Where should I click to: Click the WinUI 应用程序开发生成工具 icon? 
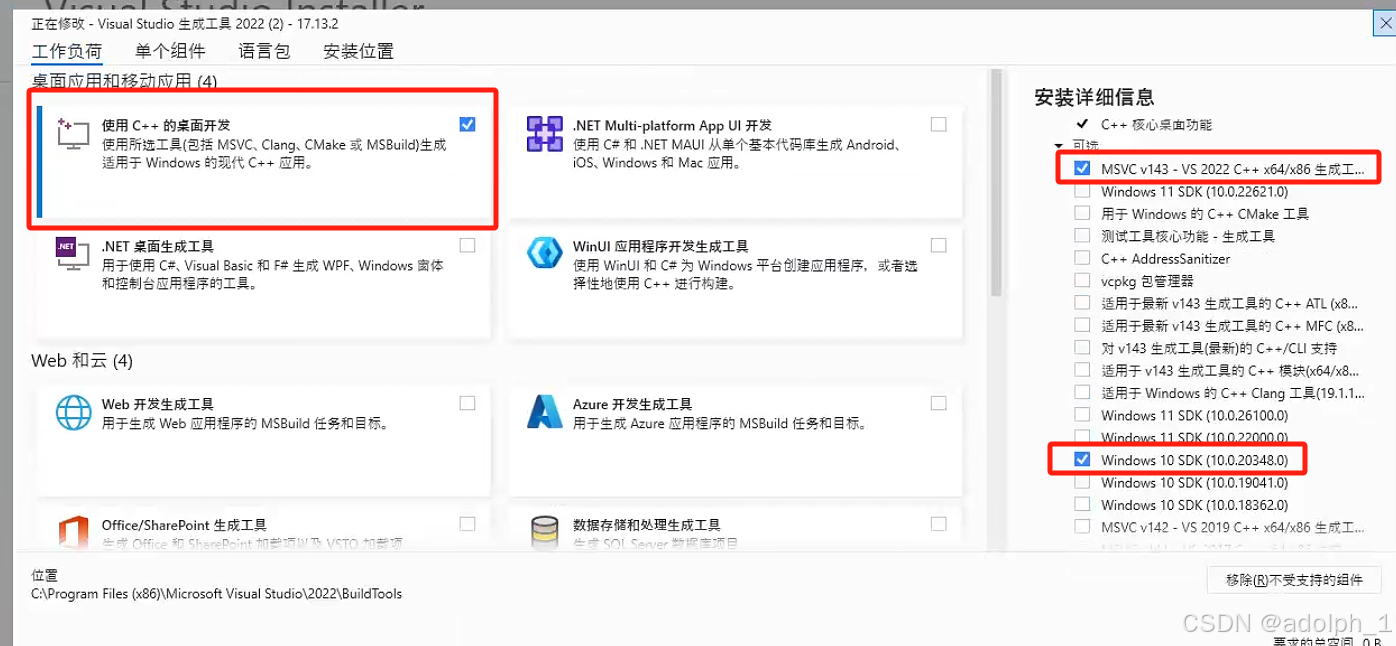(x=545, y=254)
